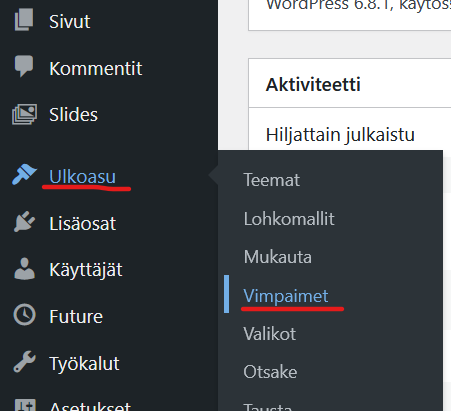Select Teemat in the Ulkoasu submenu
Image resolution: width=451 pixels, height=411 pixels.
[x=272, y=180]
